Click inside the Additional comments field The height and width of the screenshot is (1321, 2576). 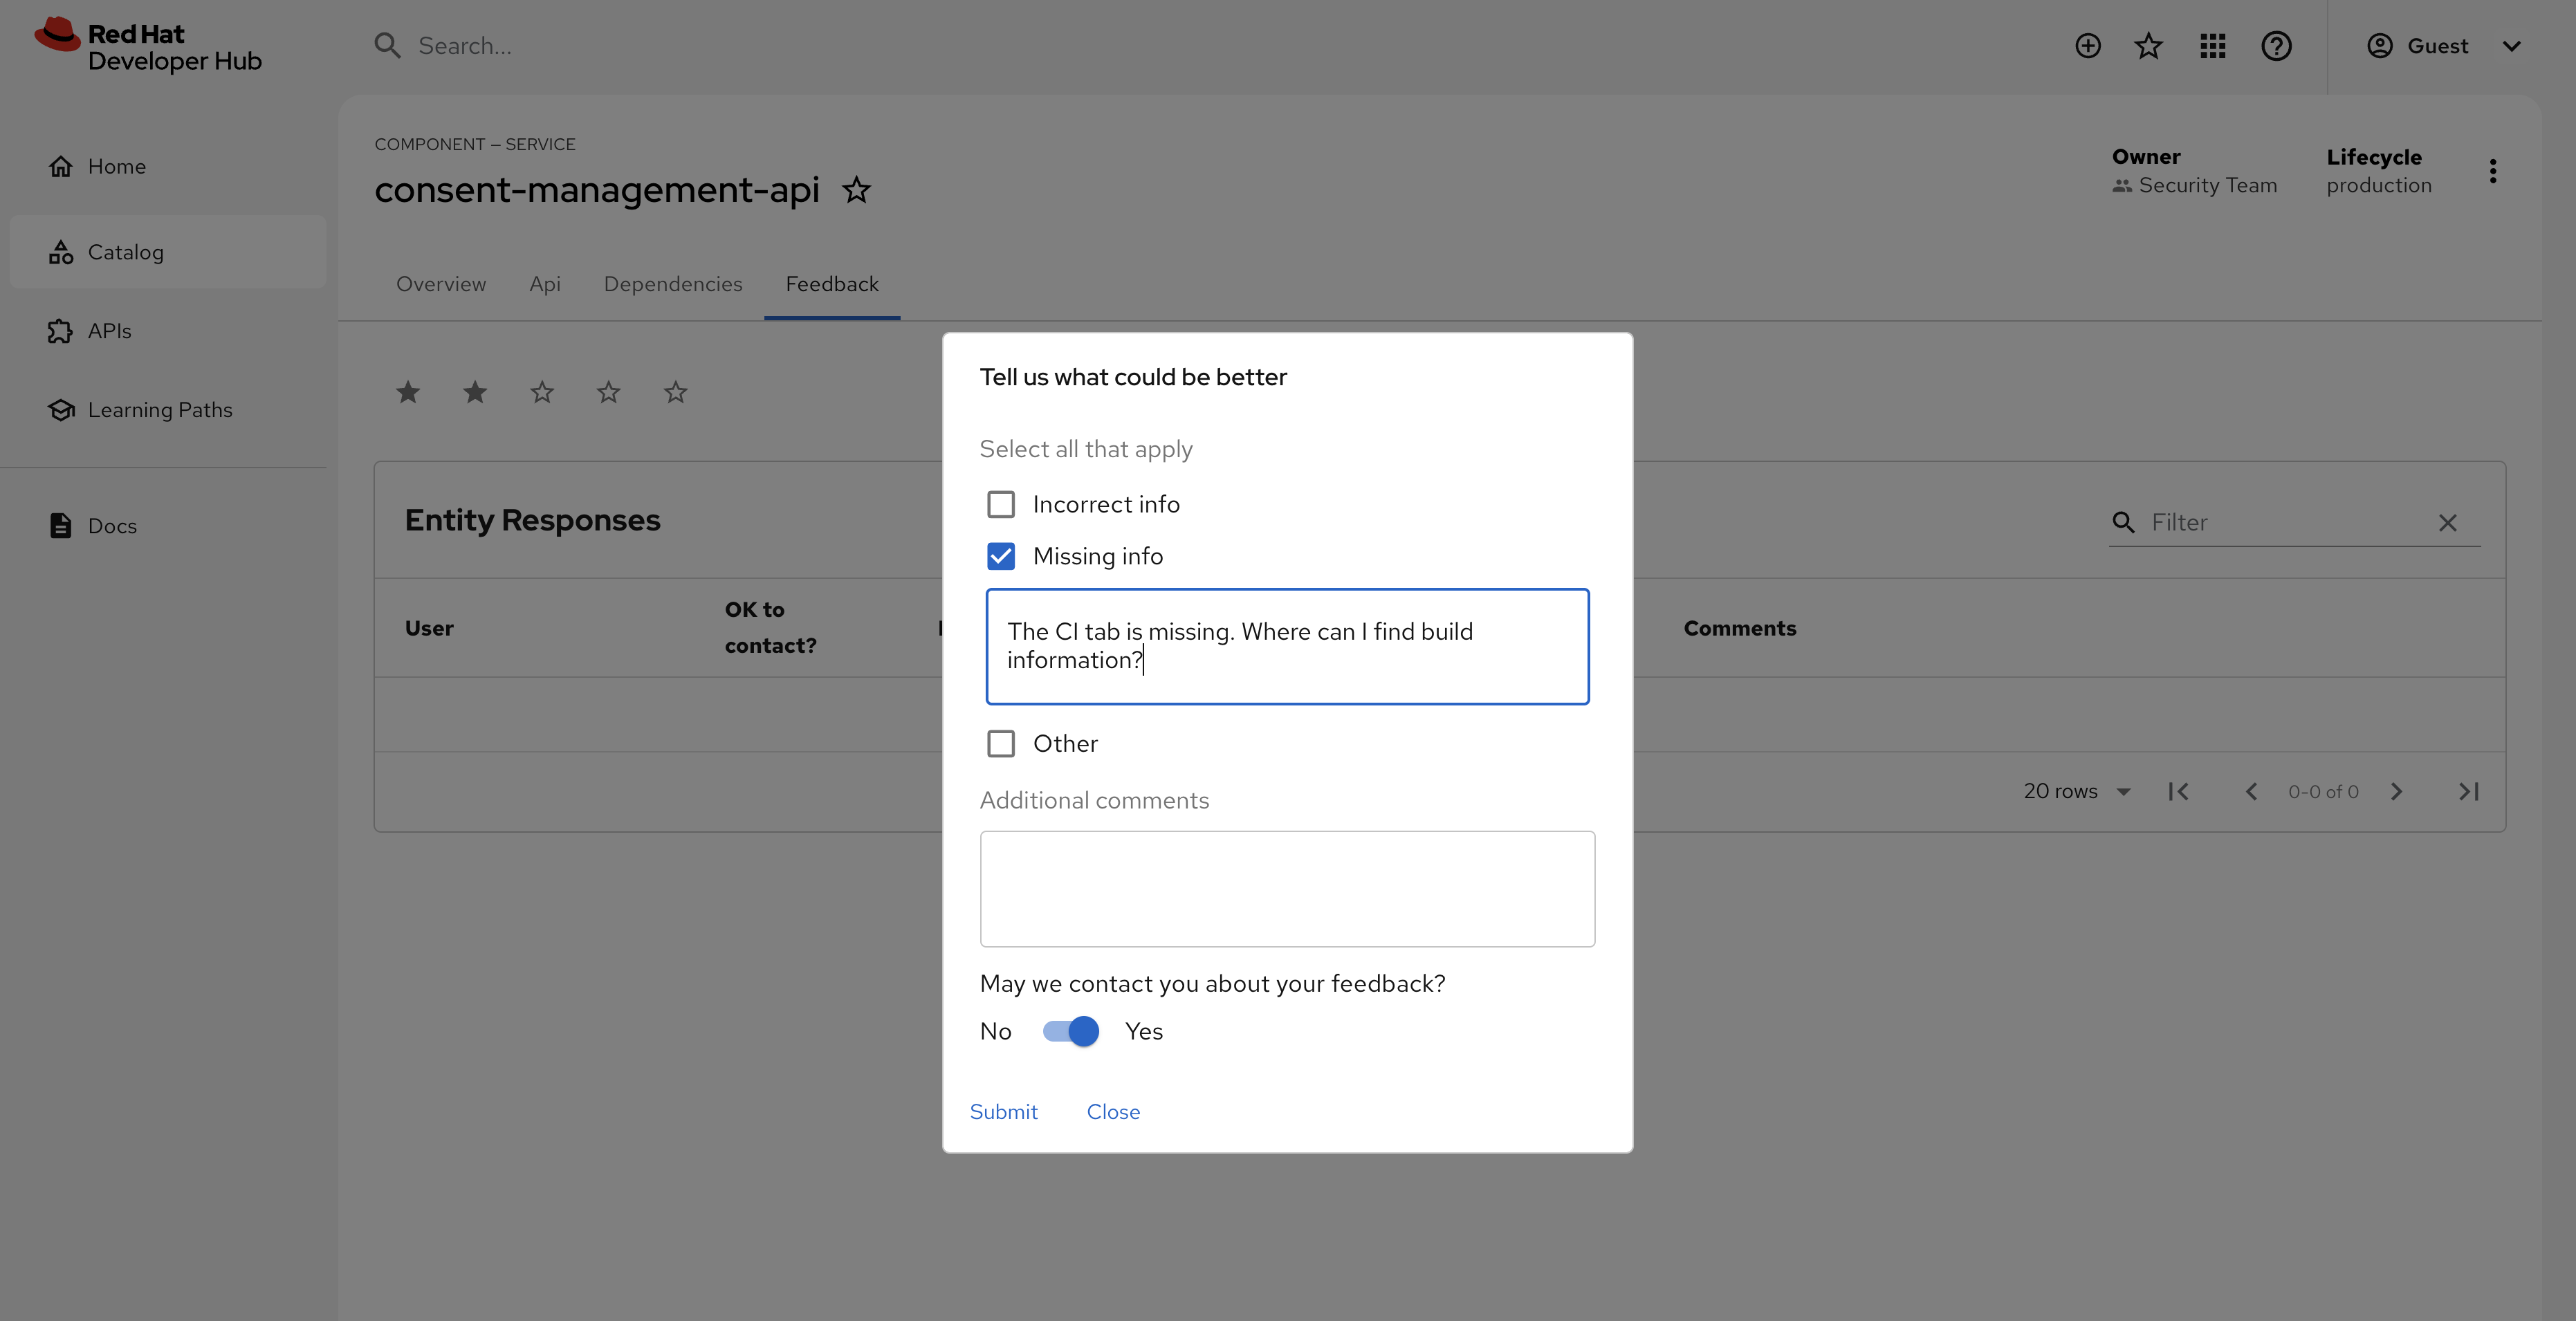[1287, 888]
